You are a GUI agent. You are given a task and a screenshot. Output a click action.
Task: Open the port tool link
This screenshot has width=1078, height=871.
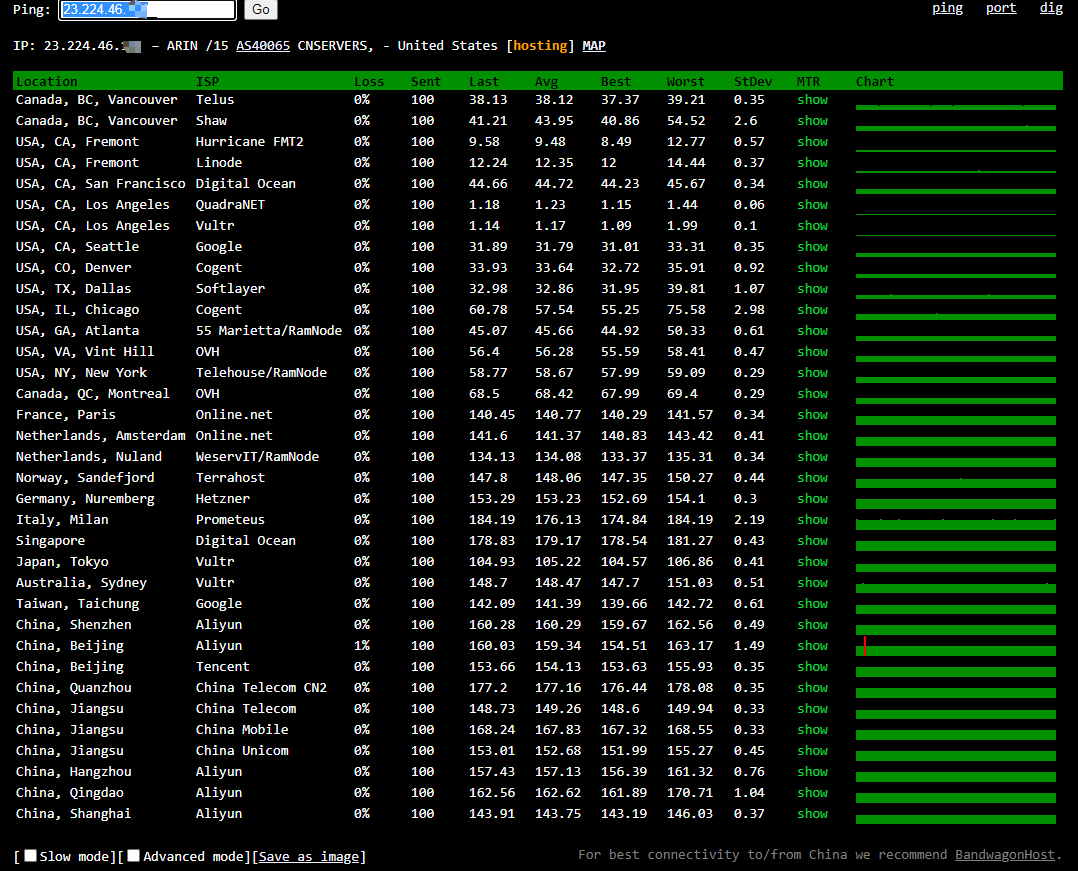1000,8
